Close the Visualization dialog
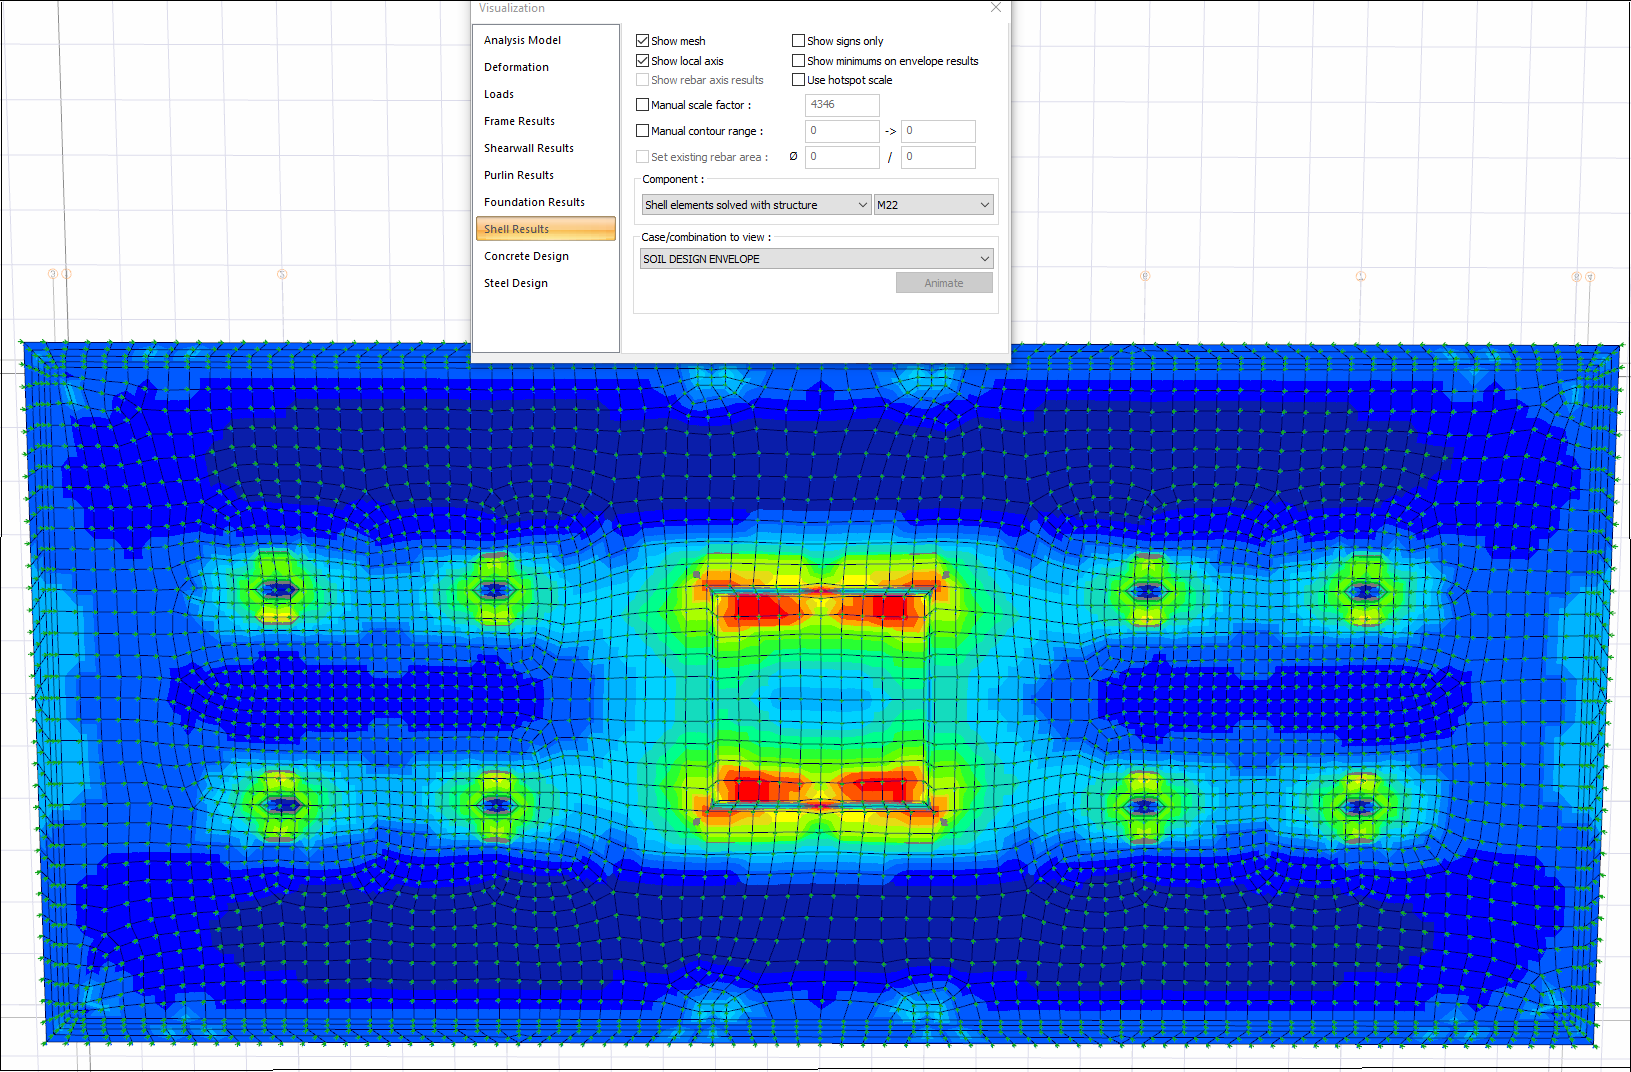The width and height of the screenshot is (1631, 1072). (x=995, y=8)
